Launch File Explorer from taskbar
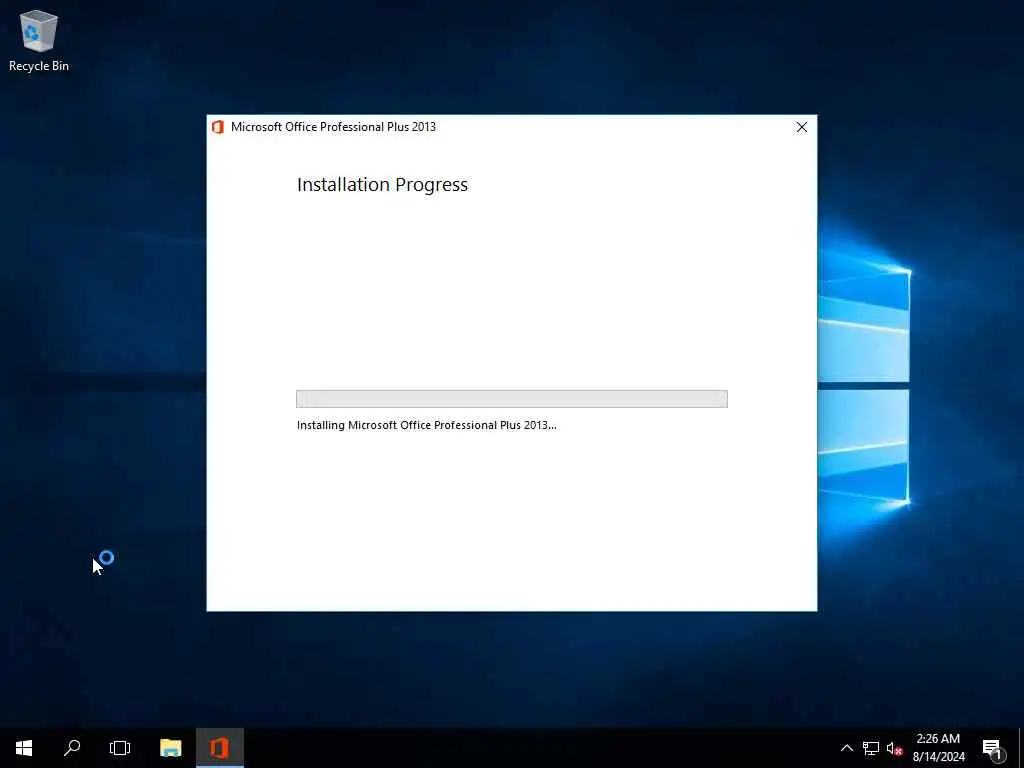 (x=170, y=748)
